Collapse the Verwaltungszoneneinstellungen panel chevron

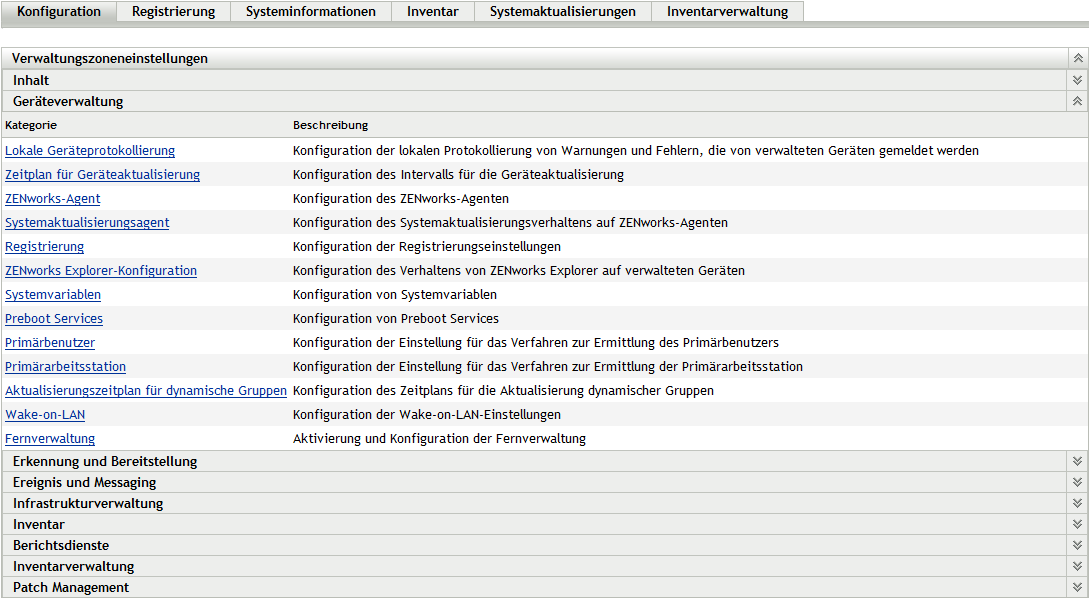pos(1077,59)
